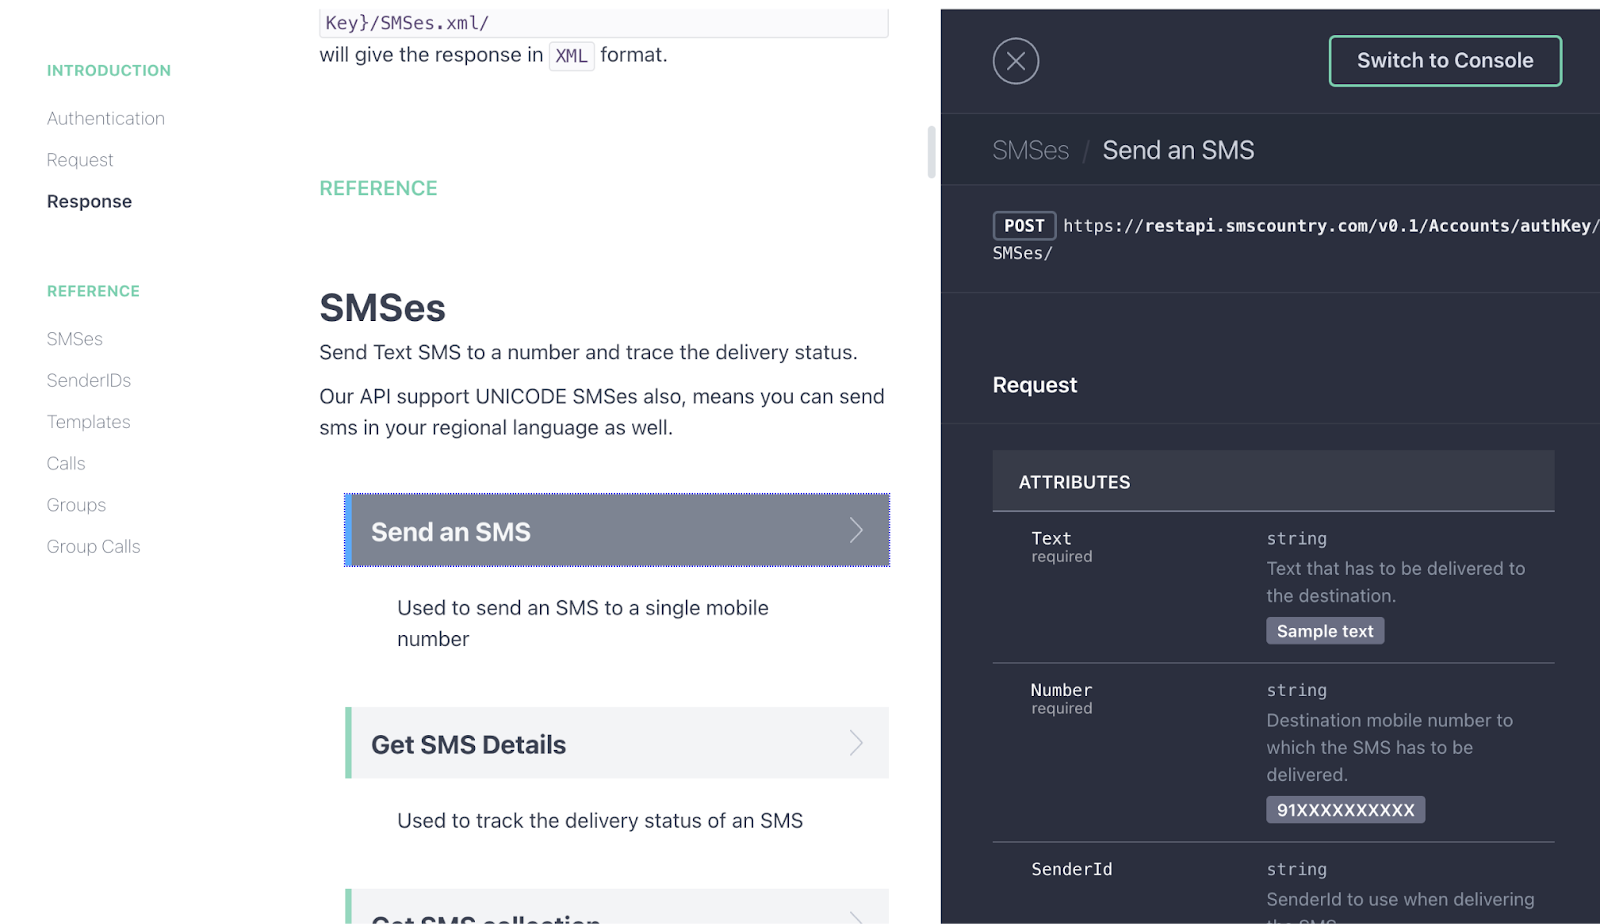Click the Send an SMS breadcrumb title
Screen dimensions: 1600x924
pyautogui.click(x=1178, y=150)
